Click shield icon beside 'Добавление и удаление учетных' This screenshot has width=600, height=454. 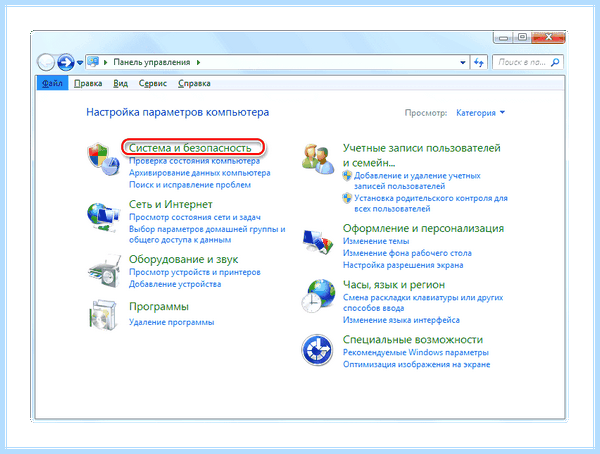coord(347,176)
